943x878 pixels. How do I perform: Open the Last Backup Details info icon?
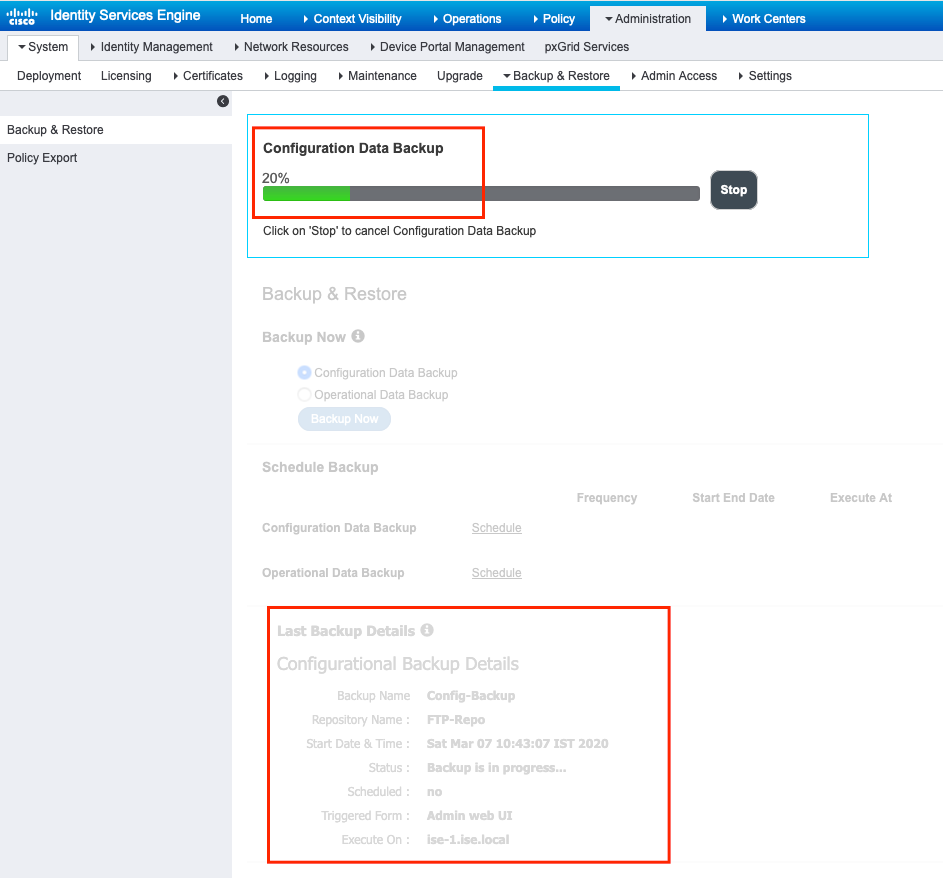tap(427, 630)
